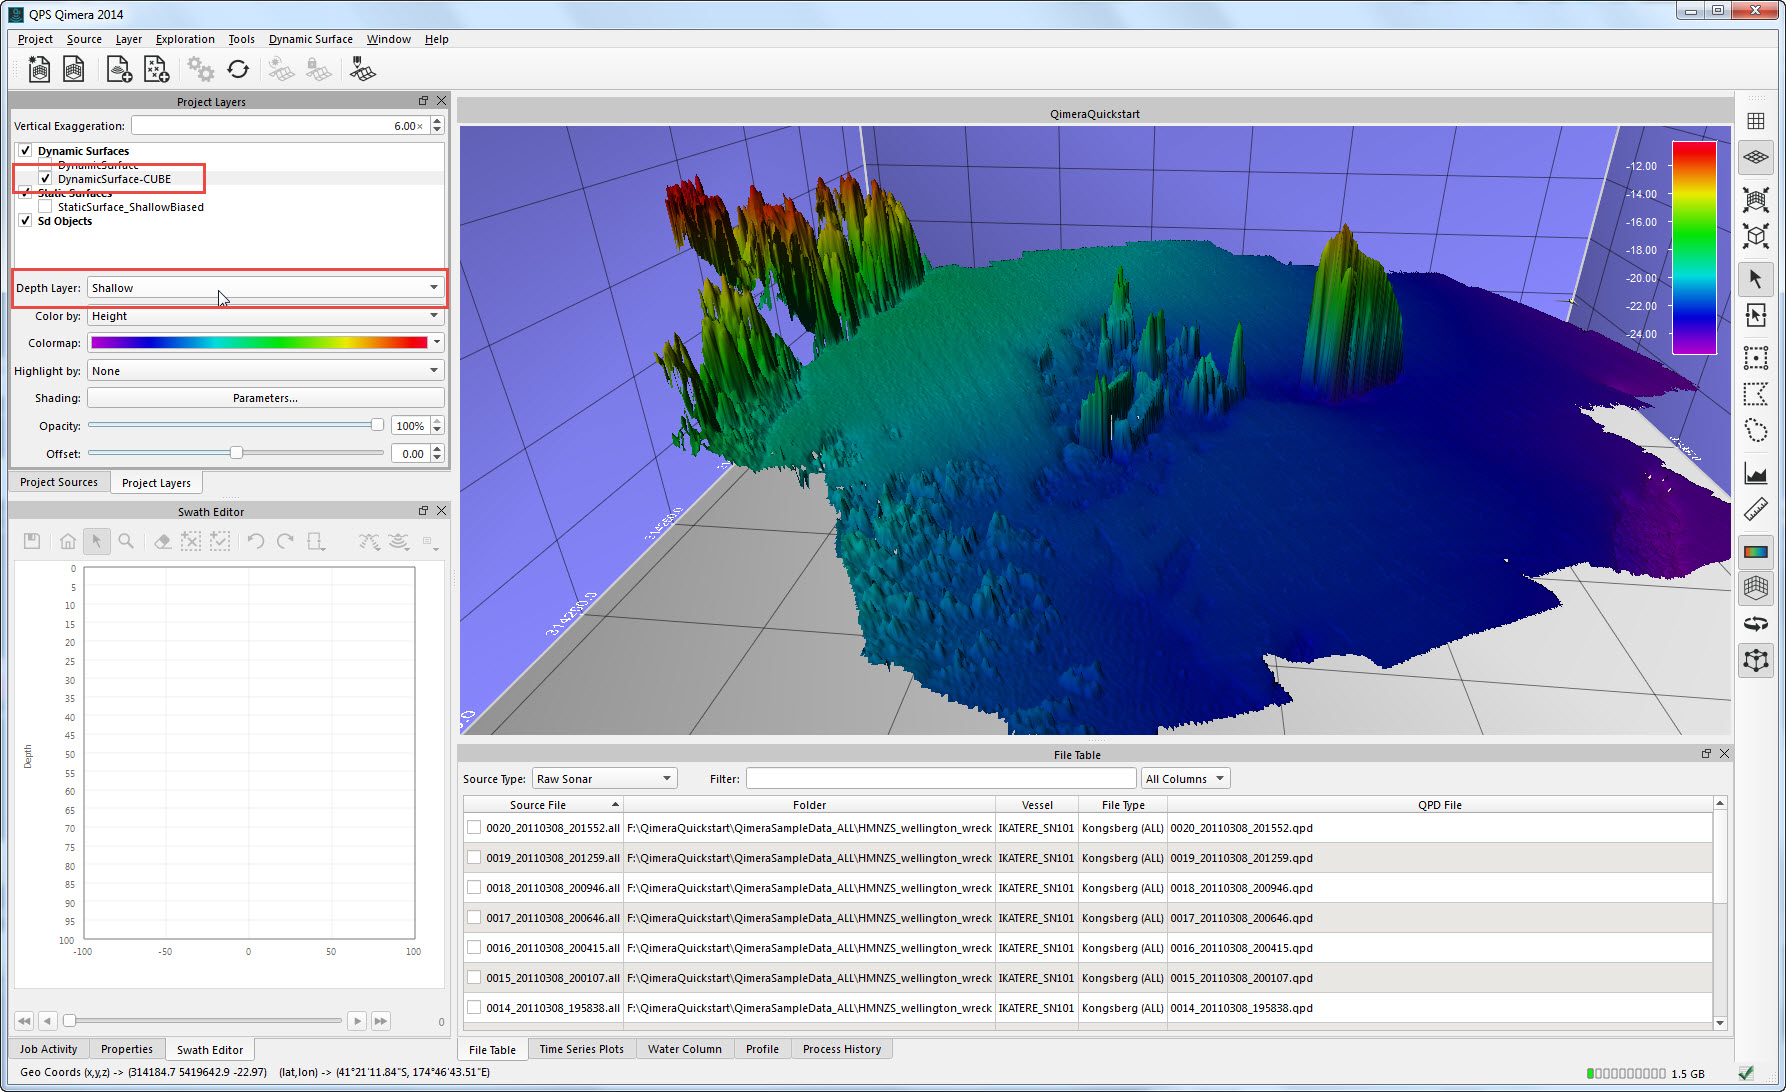The width and height of the screenshot is (1786, 1092).
Task: Switch to the Water Column tab
Action: [684, 1049]
